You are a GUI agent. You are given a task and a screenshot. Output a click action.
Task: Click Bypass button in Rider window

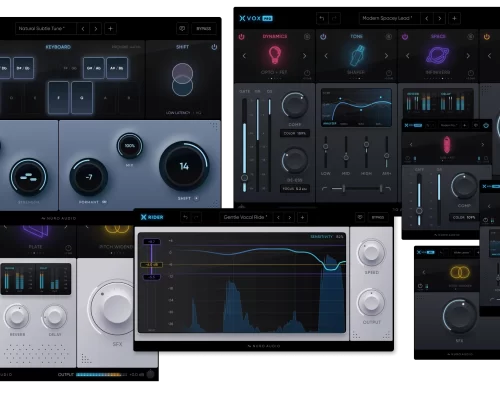coord(378,217)
